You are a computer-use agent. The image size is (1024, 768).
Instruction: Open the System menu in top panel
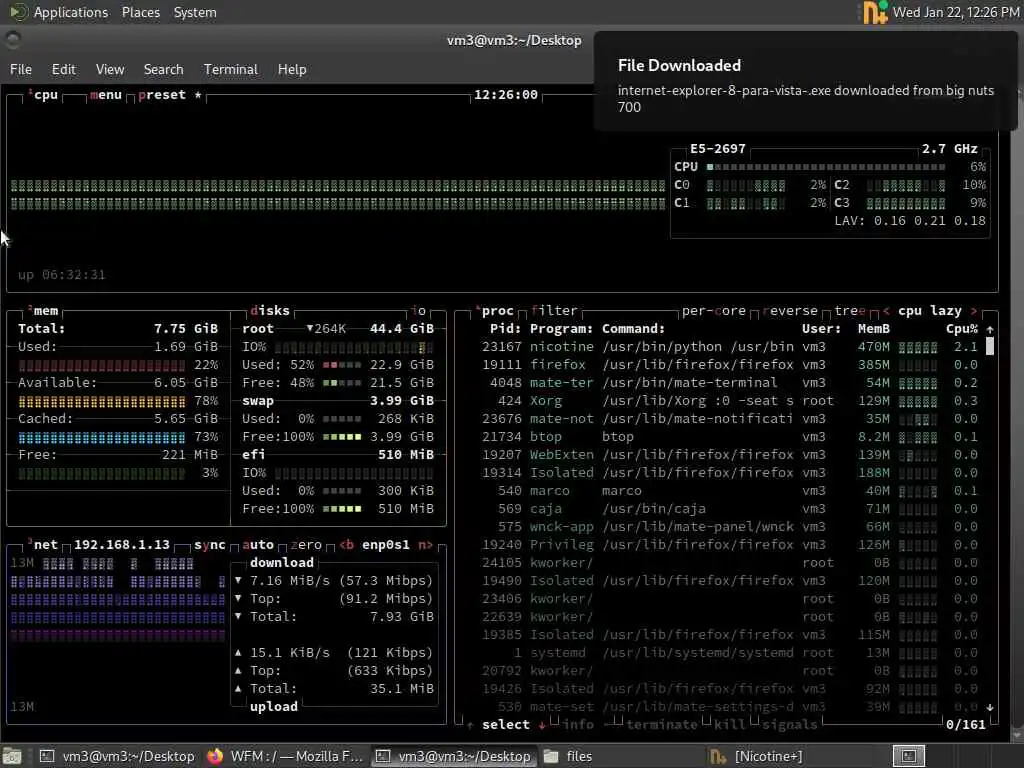[x=195, y=12]
